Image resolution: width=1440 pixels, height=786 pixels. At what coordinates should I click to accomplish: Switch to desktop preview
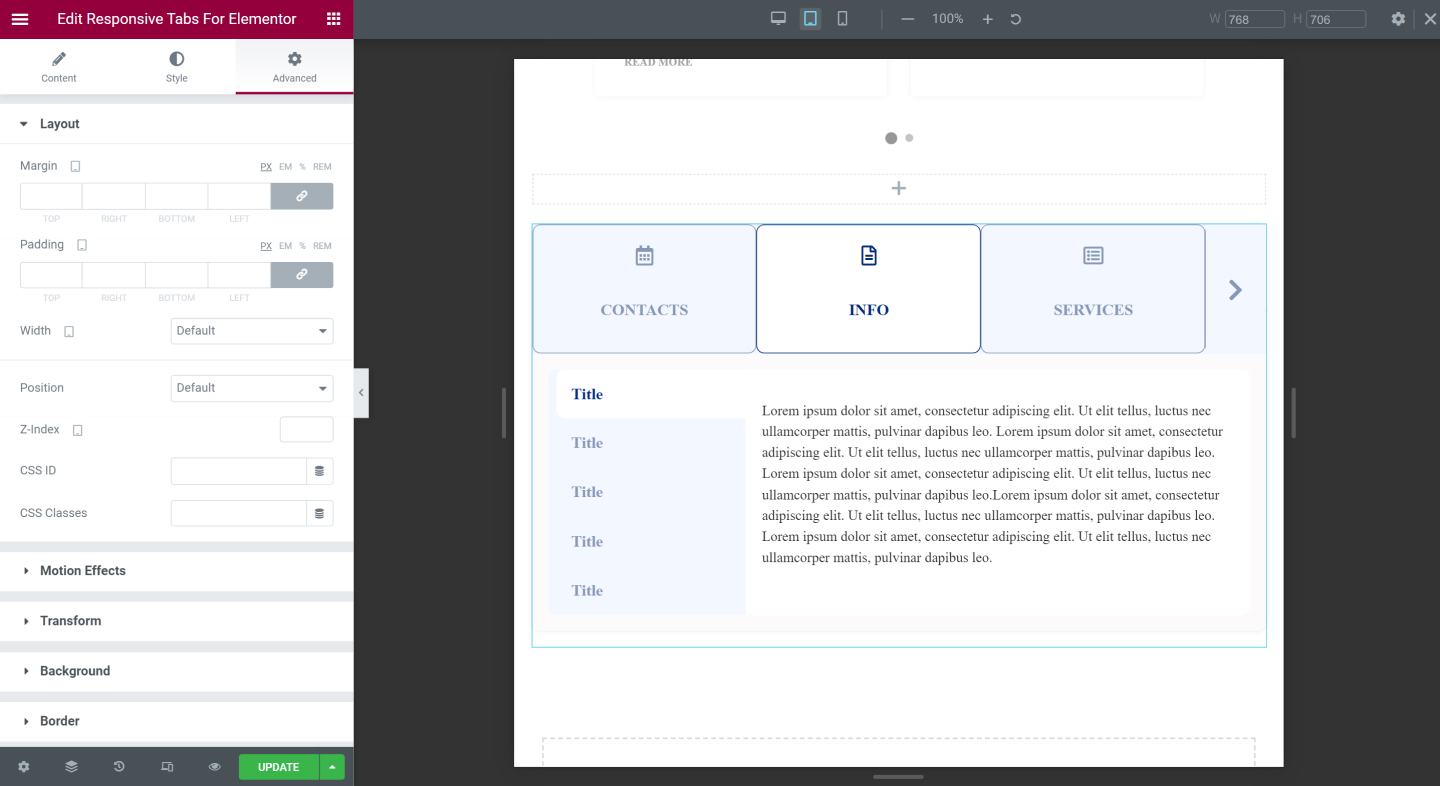click(778, 19)
